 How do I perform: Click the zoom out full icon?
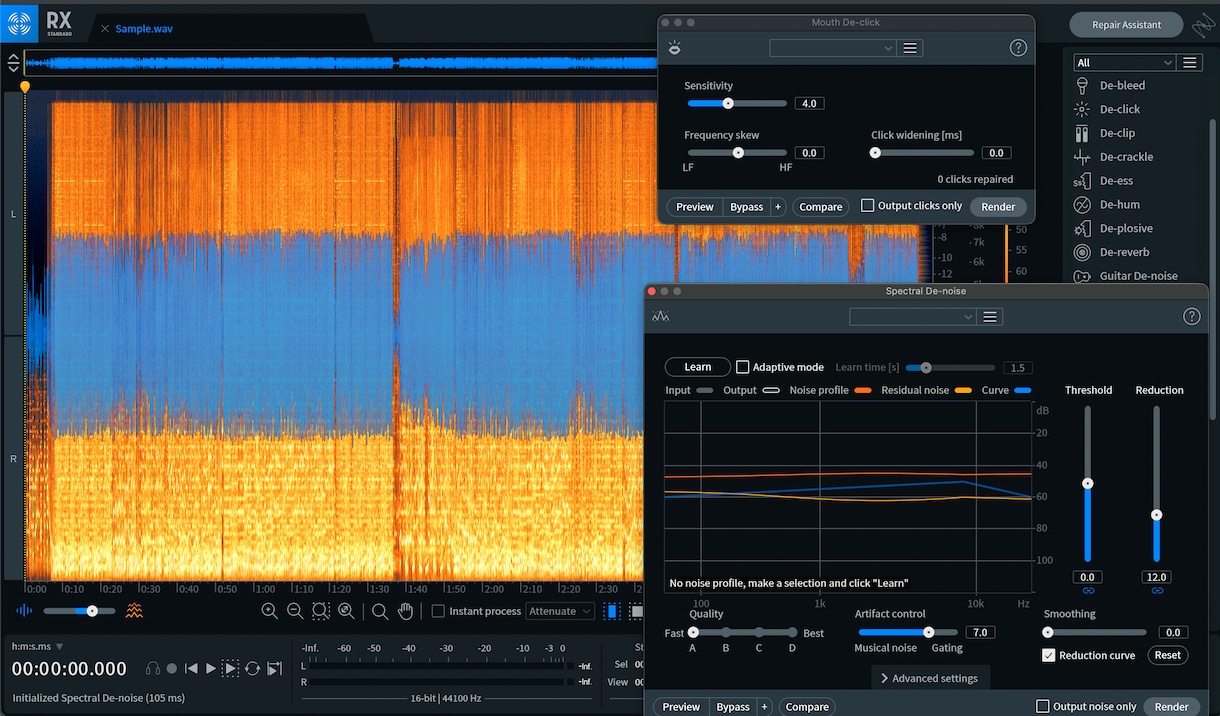pyautogui.click(x=346, y=611)
